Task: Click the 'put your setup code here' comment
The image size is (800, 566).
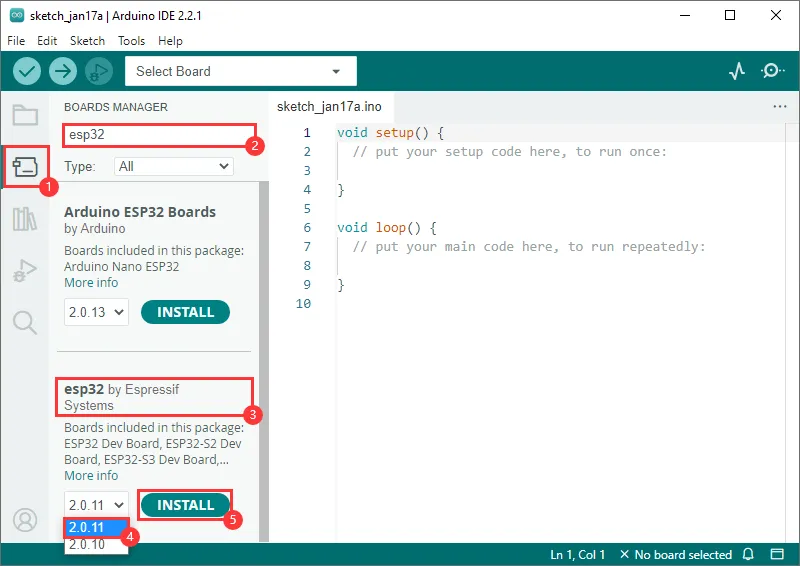Action: point(510,152)
